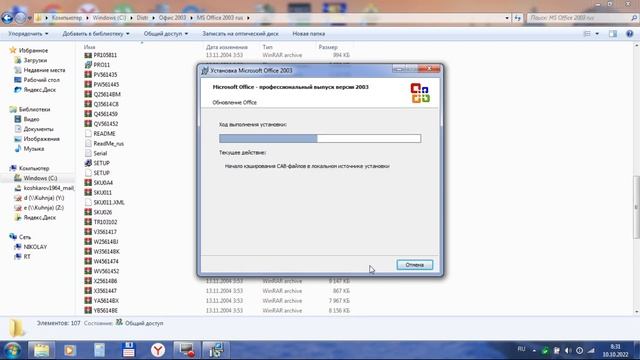Create a folder with Новая папка

point(309,34)
